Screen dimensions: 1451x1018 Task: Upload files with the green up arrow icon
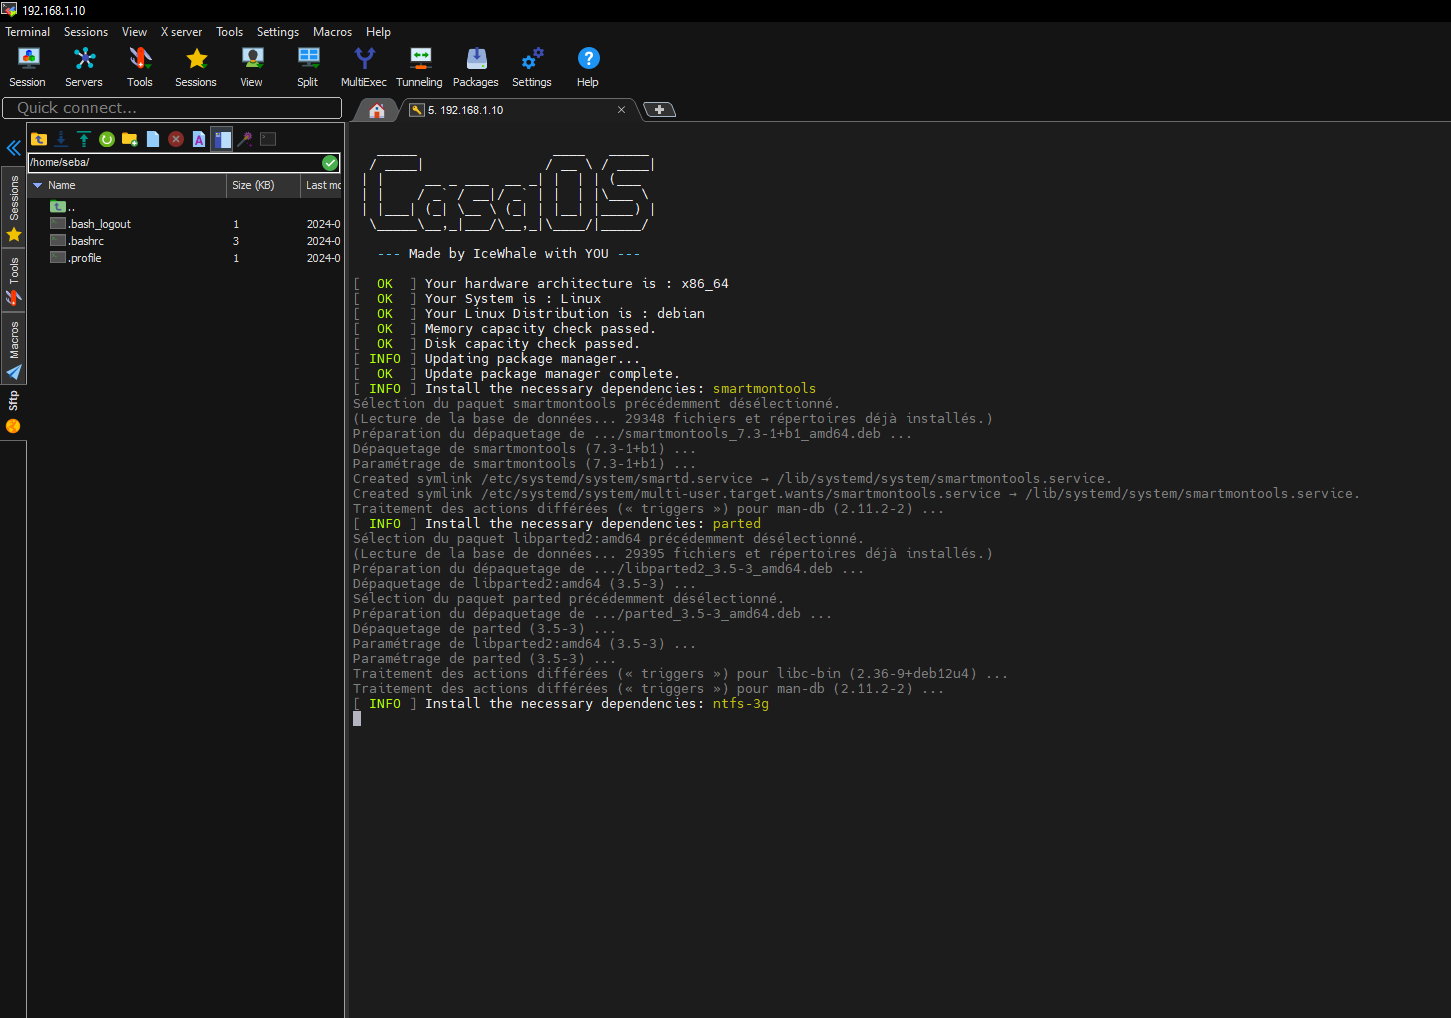[84, 139]
